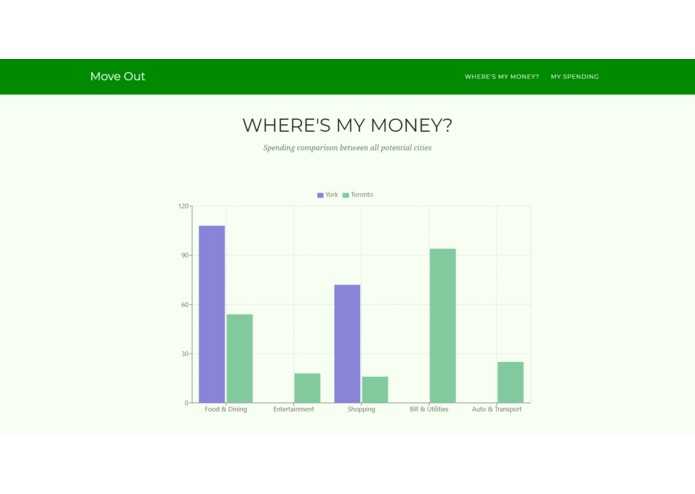The height and width of the screenshot is (494, 695).
Task: Select York's Food & Dining bar
Action: point(212,314)
